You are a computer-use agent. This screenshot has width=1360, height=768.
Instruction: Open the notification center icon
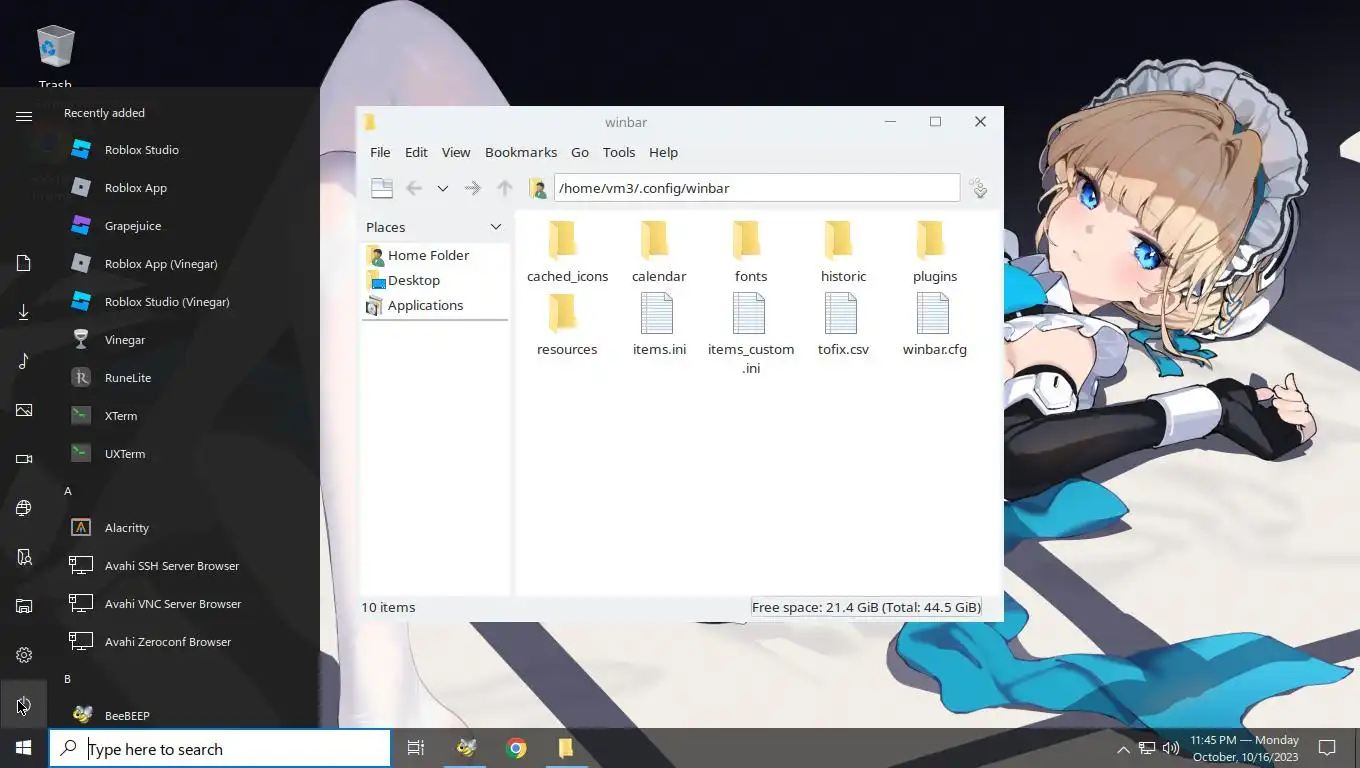coord(1327,748)
